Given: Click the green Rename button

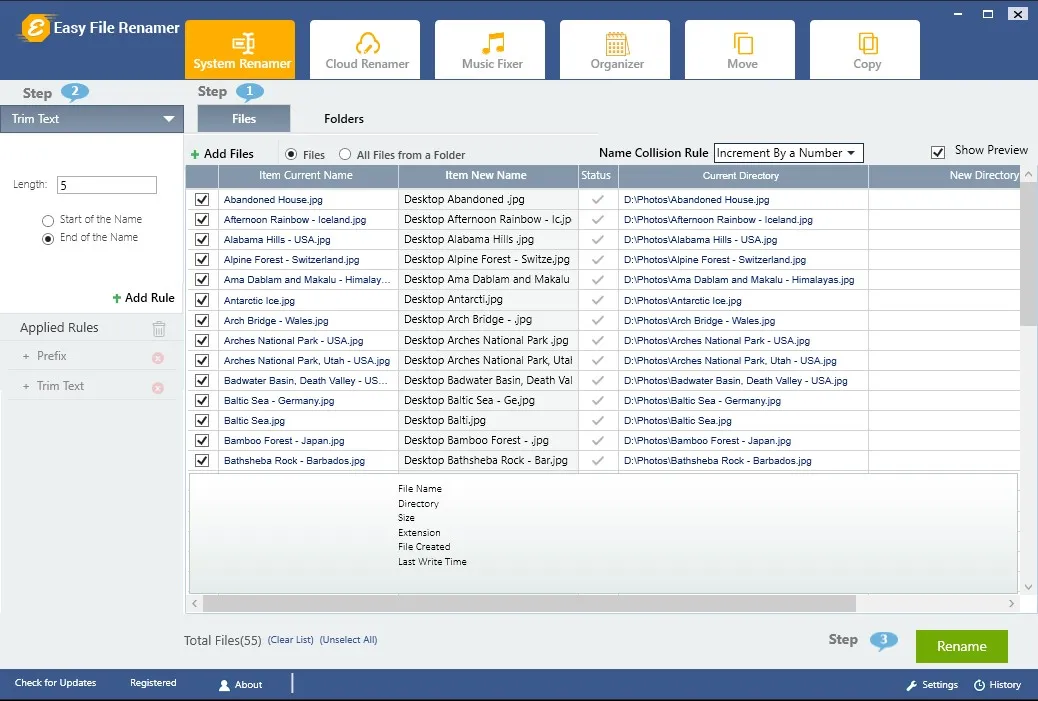Looking at the screenshot, I should point(961,646).
